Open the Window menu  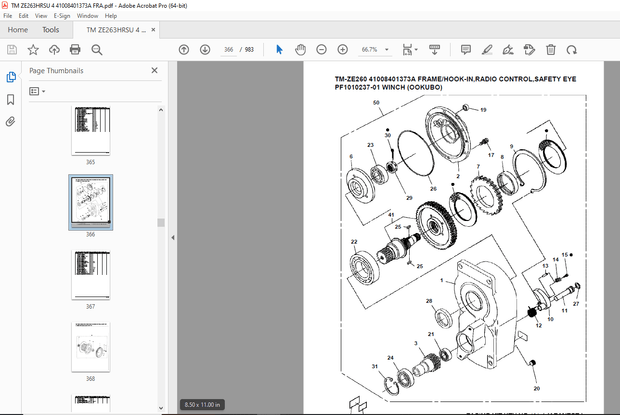87,16
